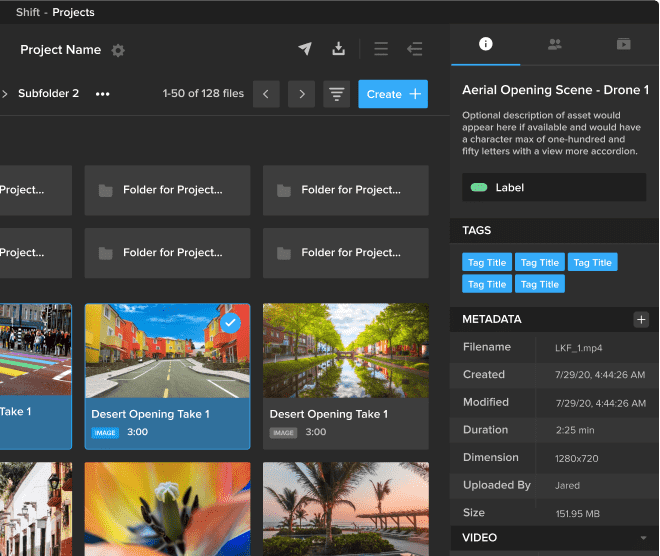Click the send paper plane icon

pos(305,48)
